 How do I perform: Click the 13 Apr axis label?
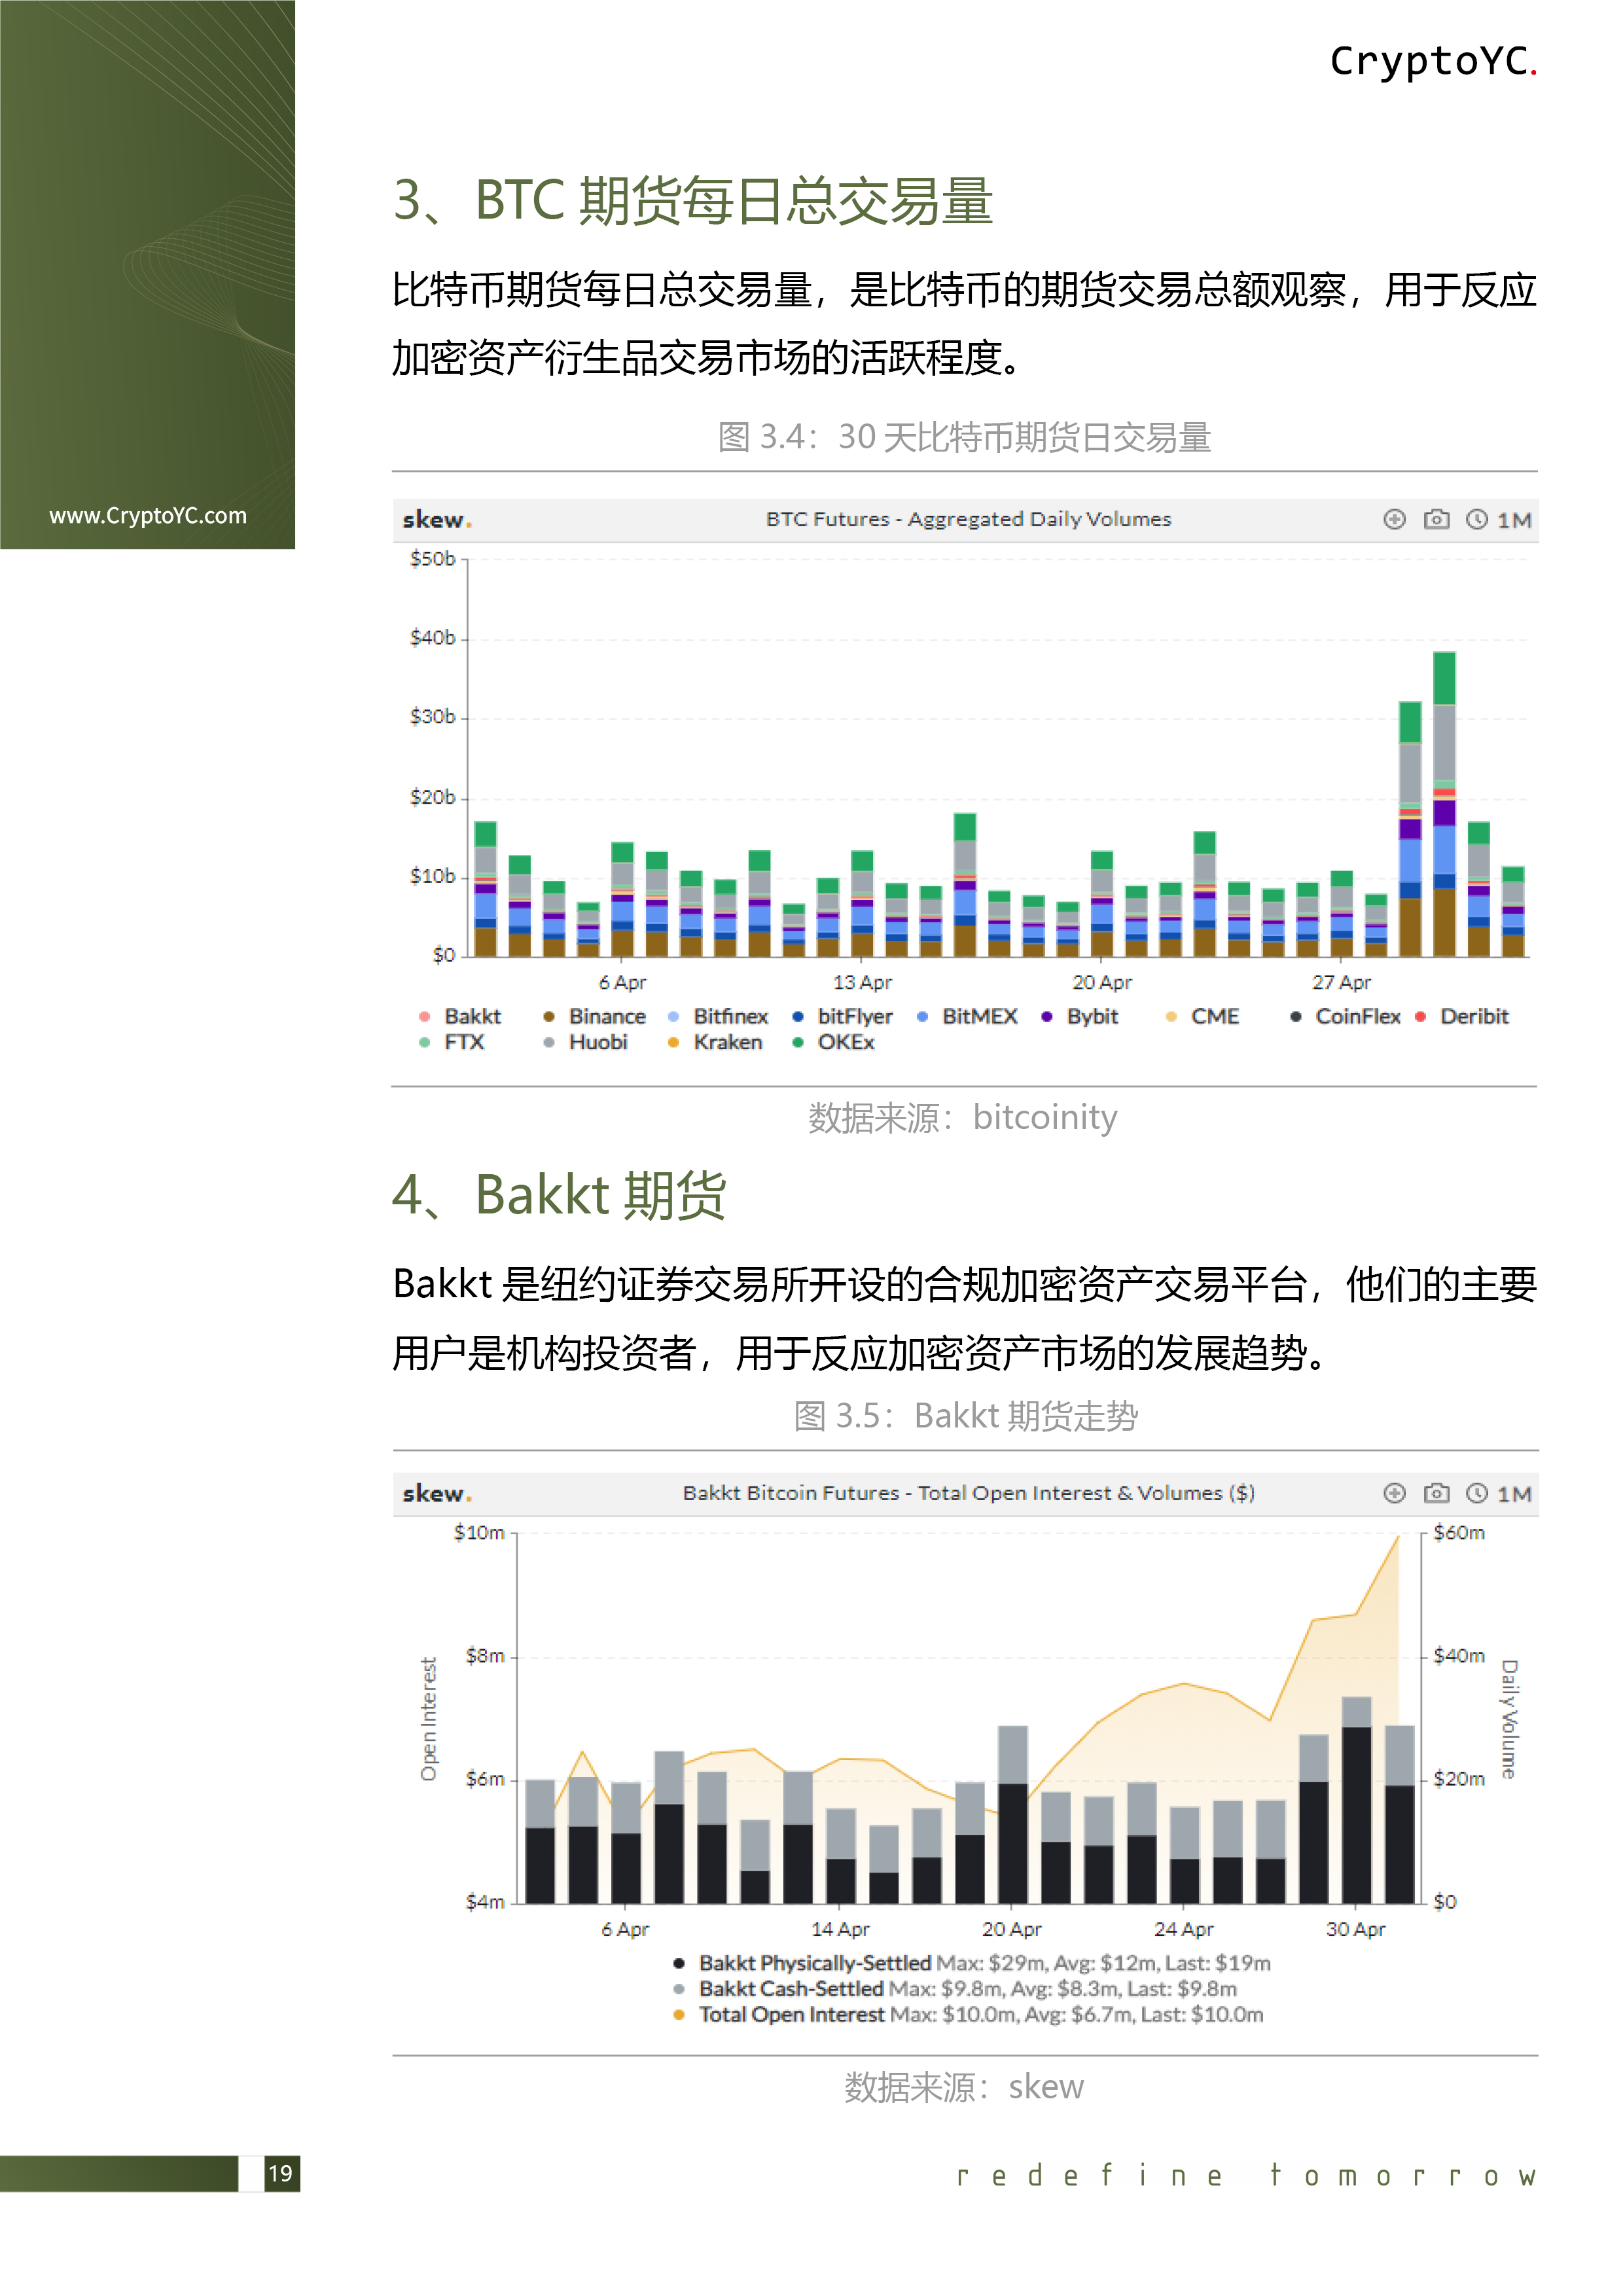(x=862, y=982)
